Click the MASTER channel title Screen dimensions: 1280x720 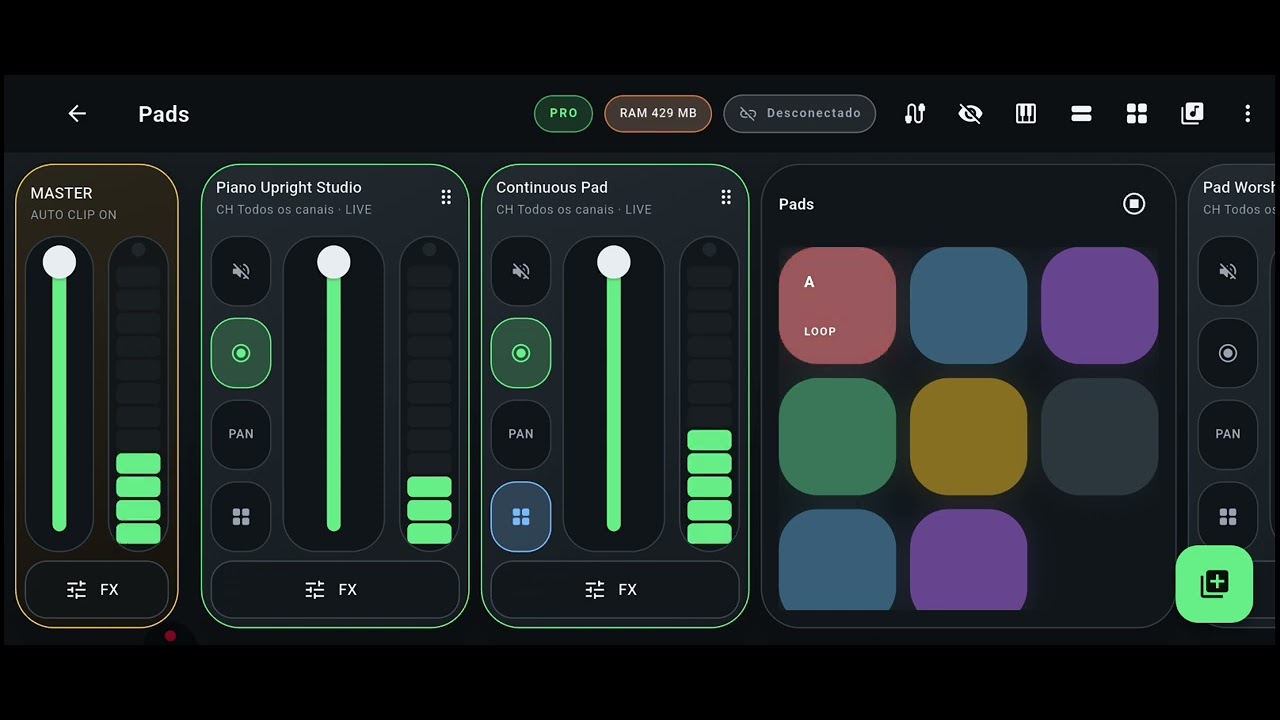[61, 193]
